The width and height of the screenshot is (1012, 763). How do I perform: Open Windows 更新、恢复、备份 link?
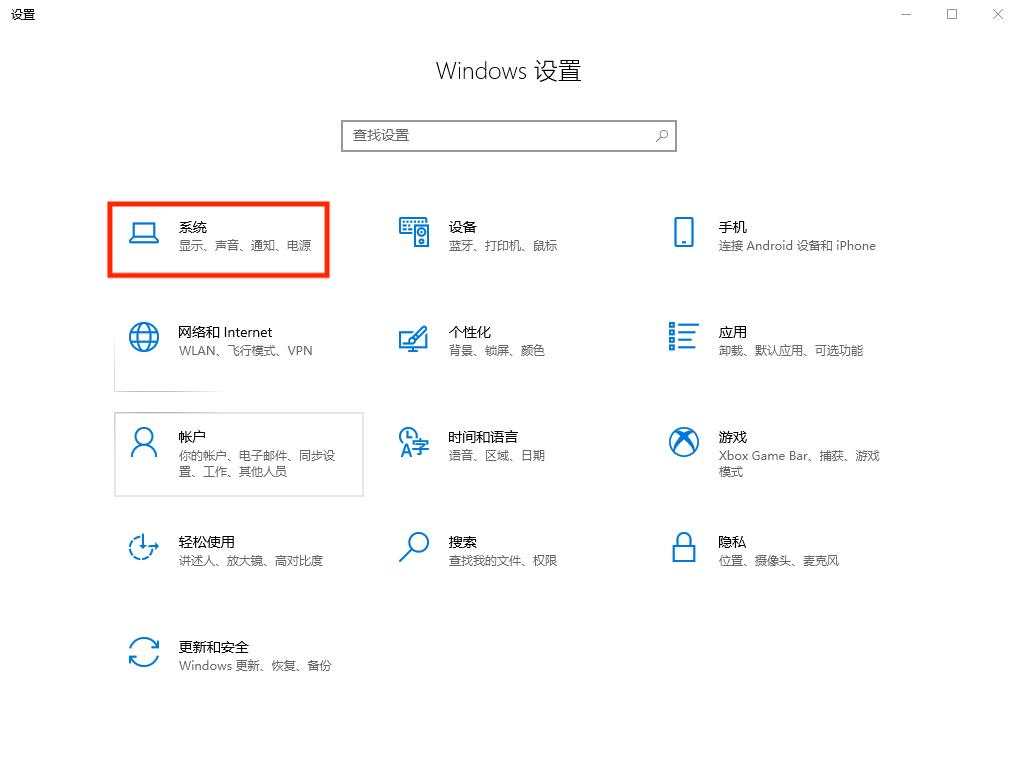[255, 666]
